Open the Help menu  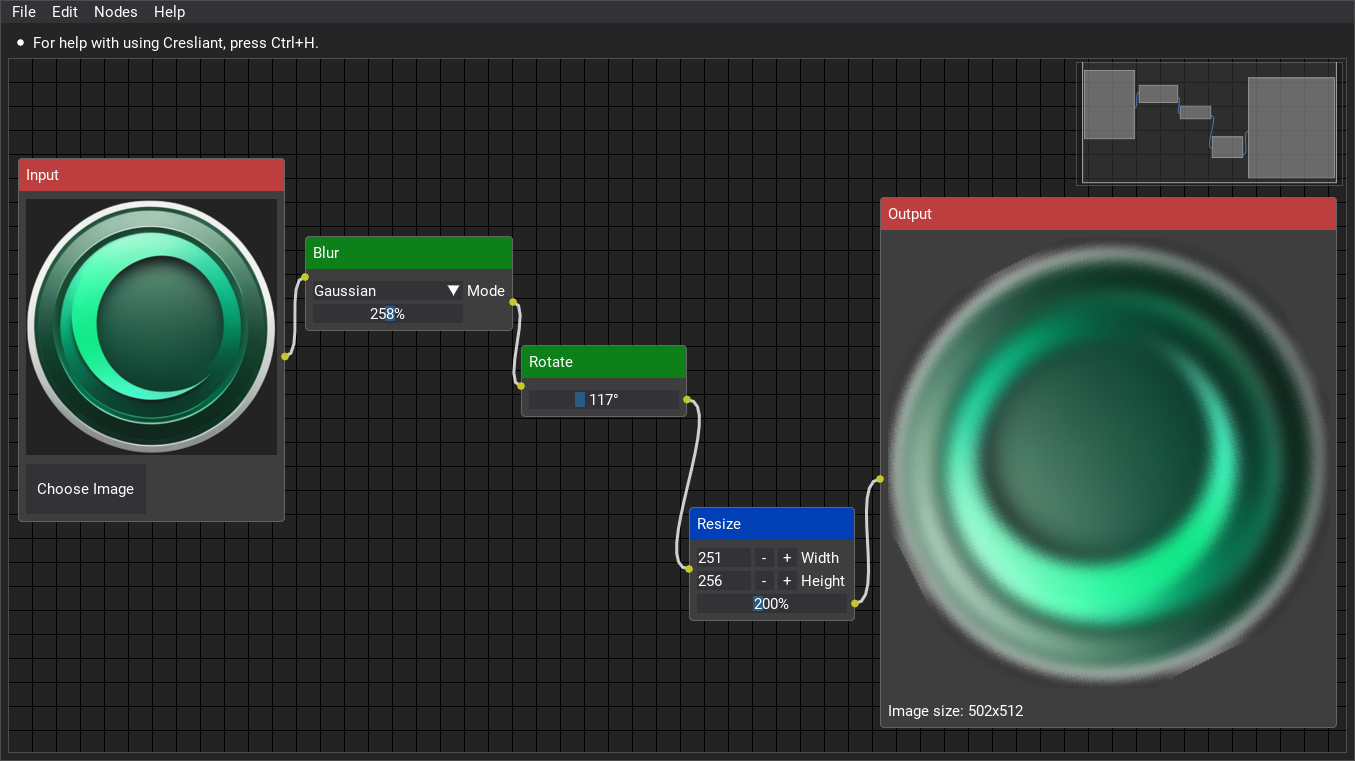[x=170, y=12]
